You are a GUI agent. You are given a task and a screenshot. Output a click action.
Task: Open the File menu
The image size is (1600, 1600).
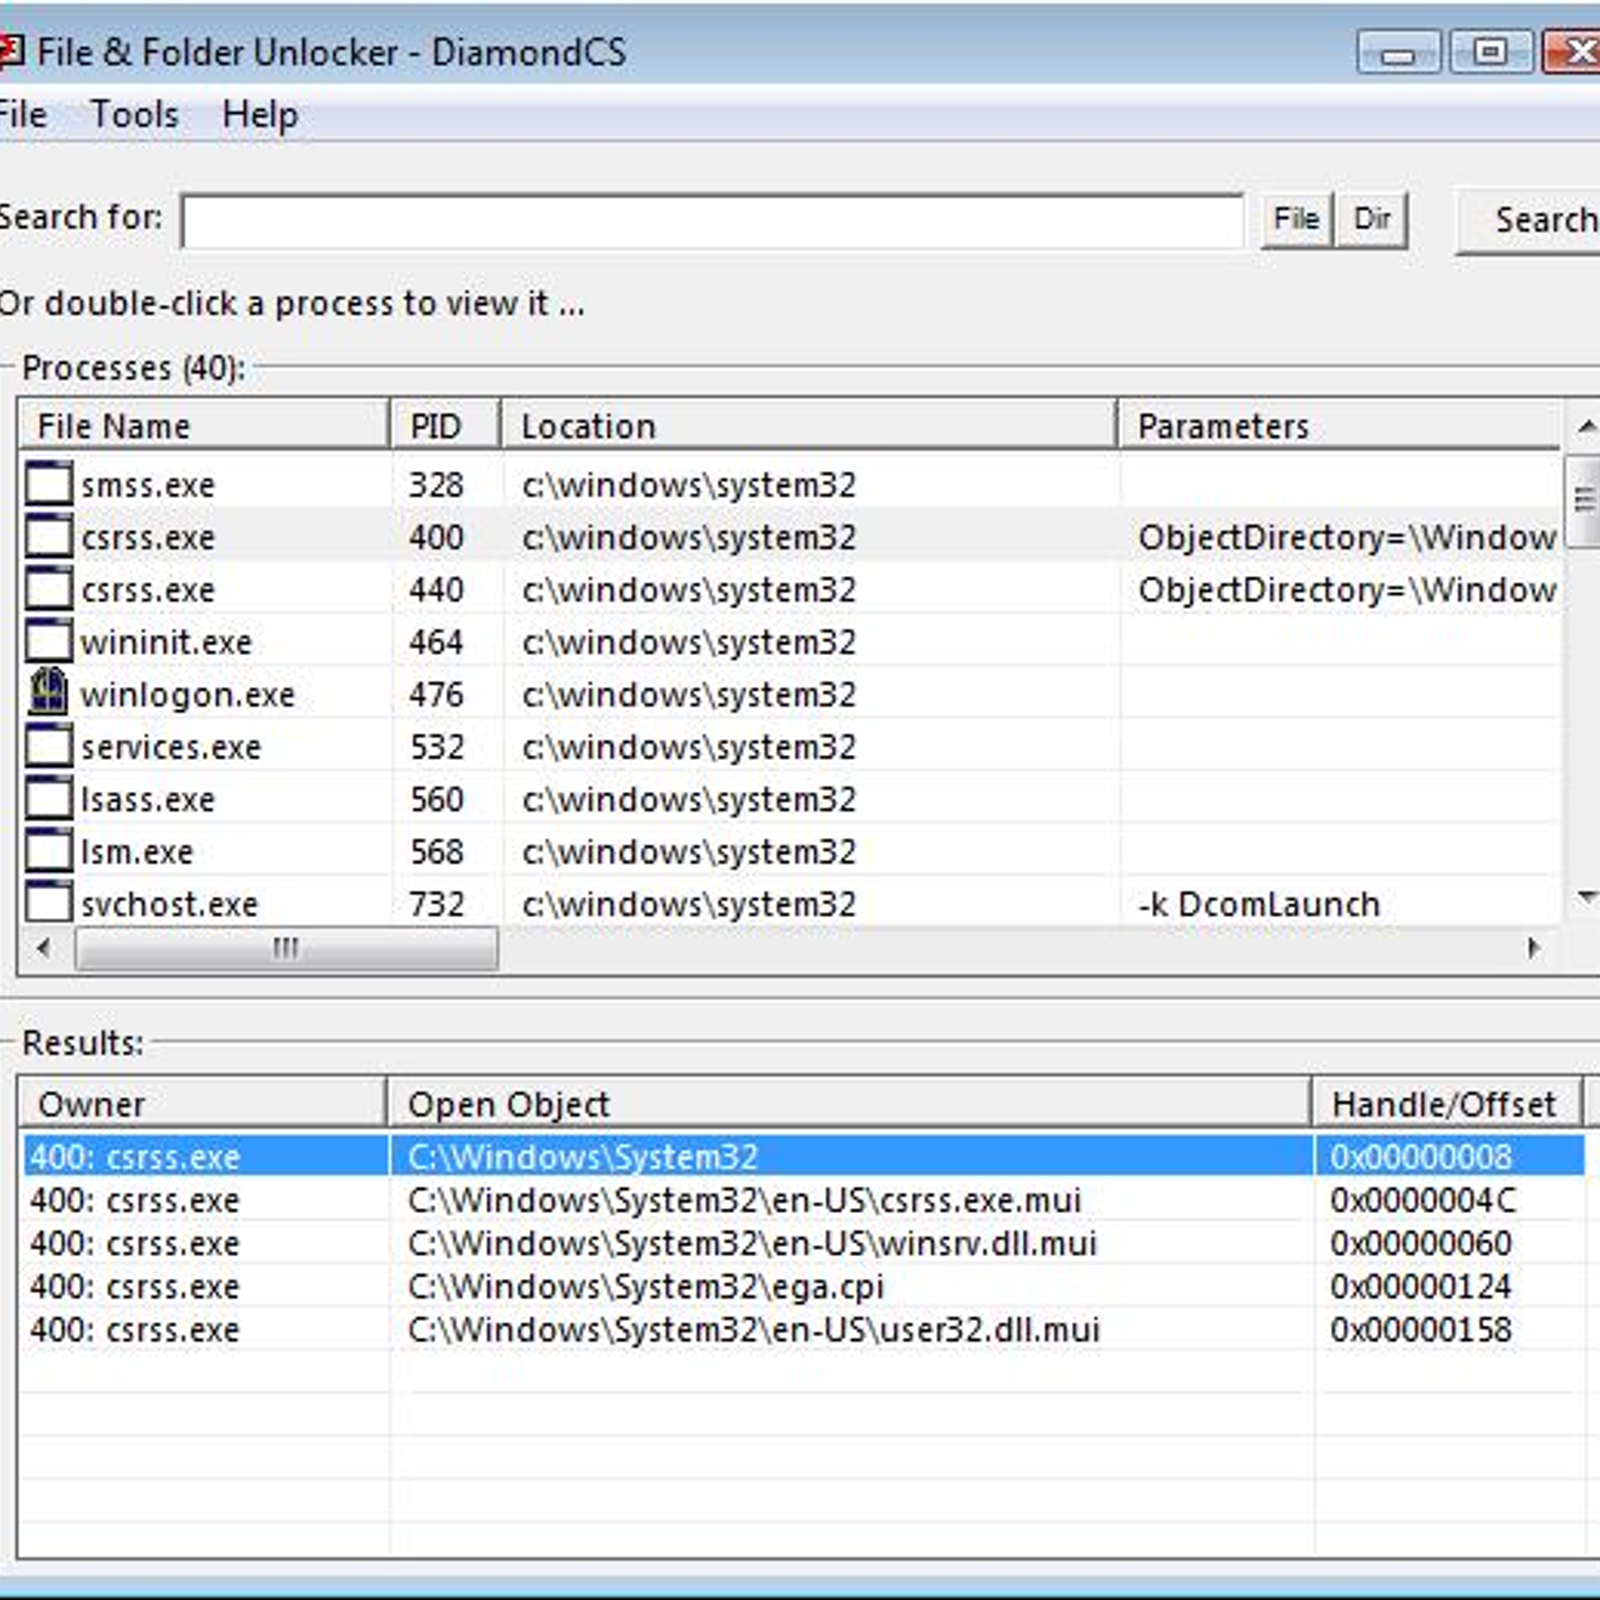point(22,115)
